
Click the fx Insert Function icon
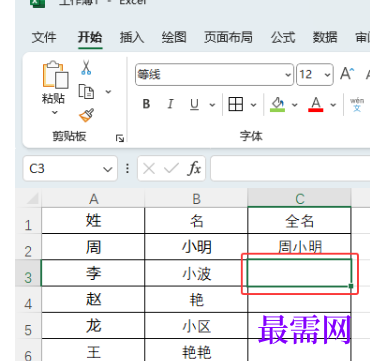pos(194,169)
